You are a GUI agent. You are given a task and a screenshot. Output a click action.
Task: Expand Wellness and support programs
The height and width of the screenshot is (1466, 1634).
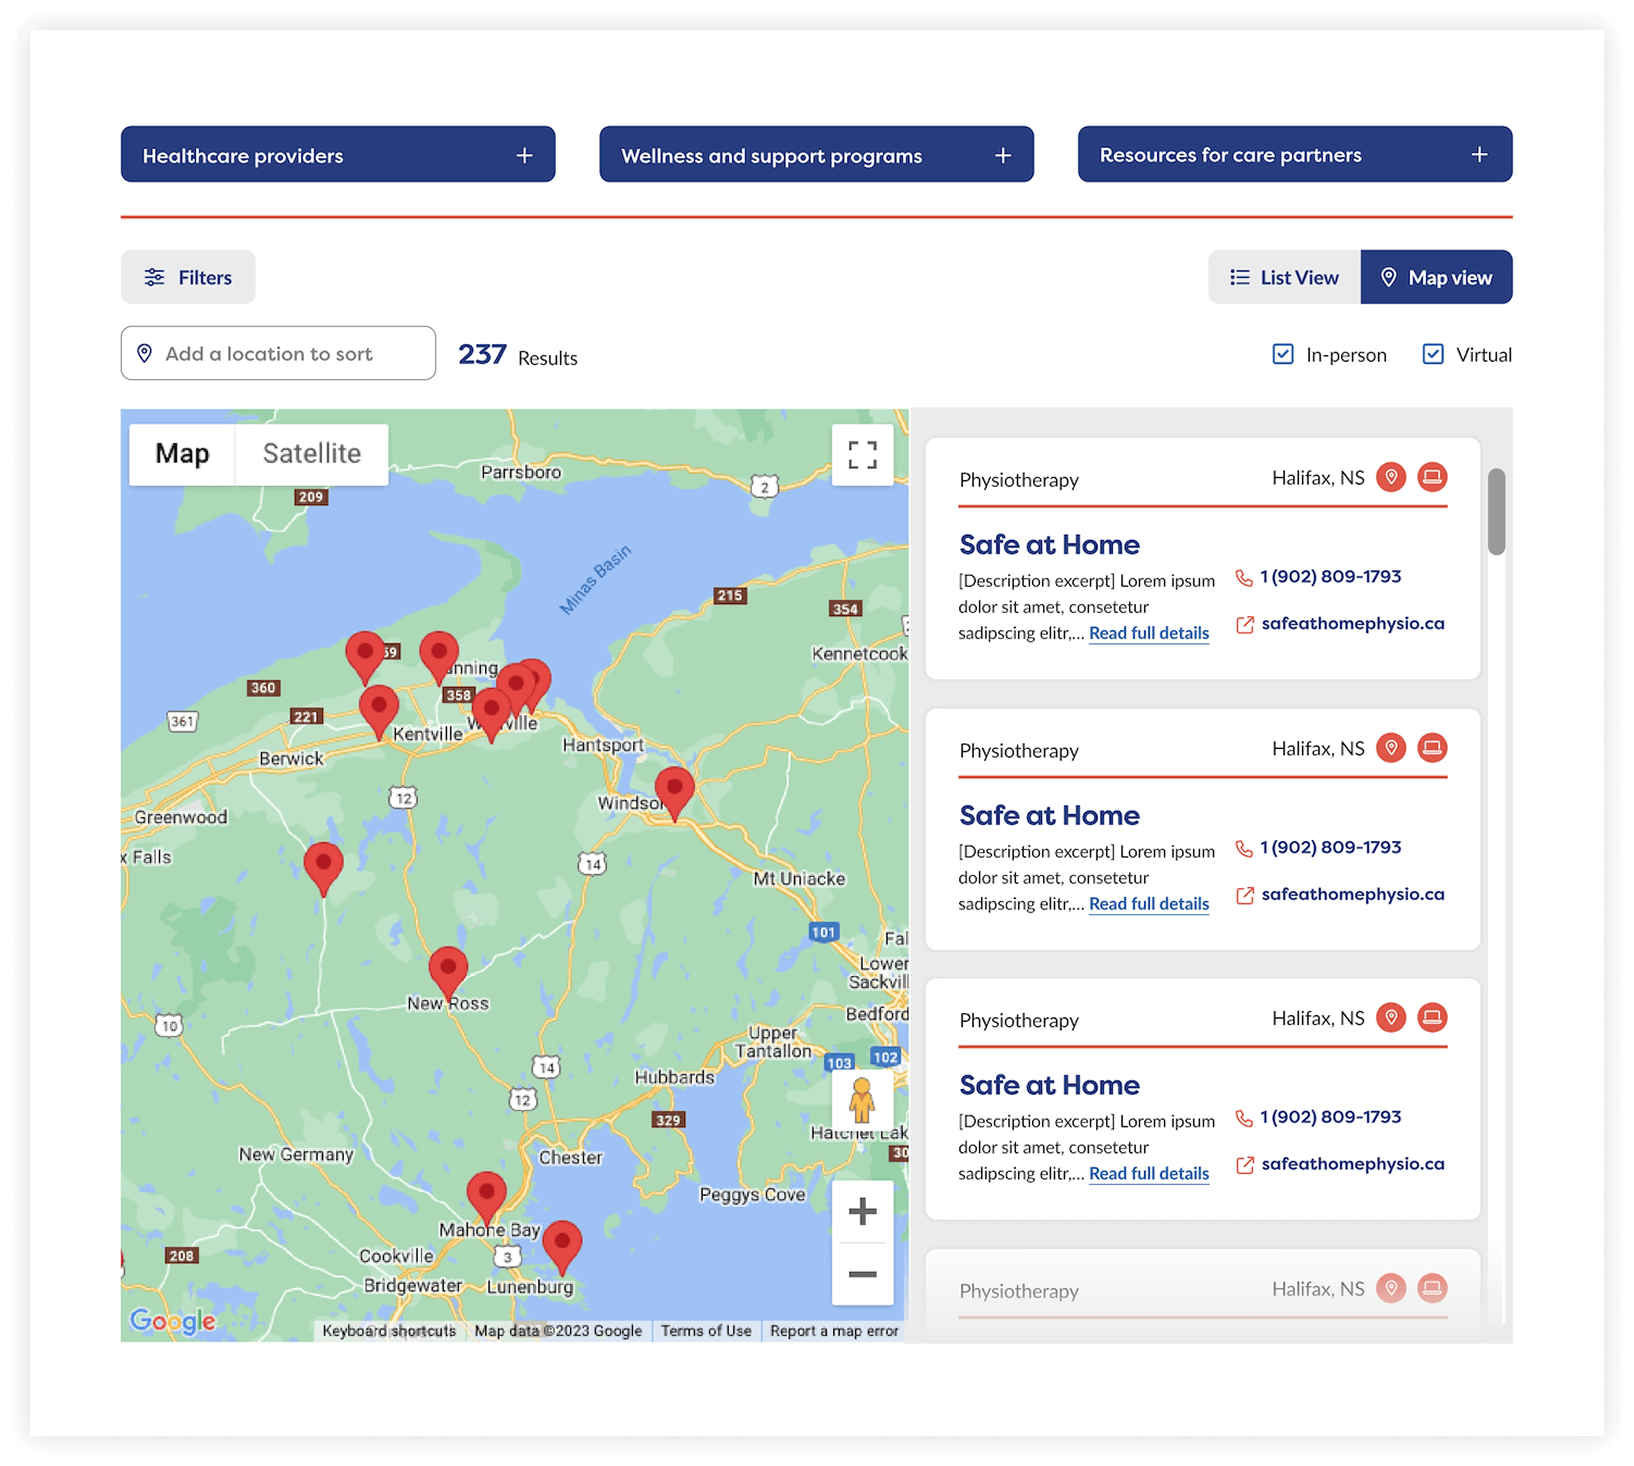[816, 154]
